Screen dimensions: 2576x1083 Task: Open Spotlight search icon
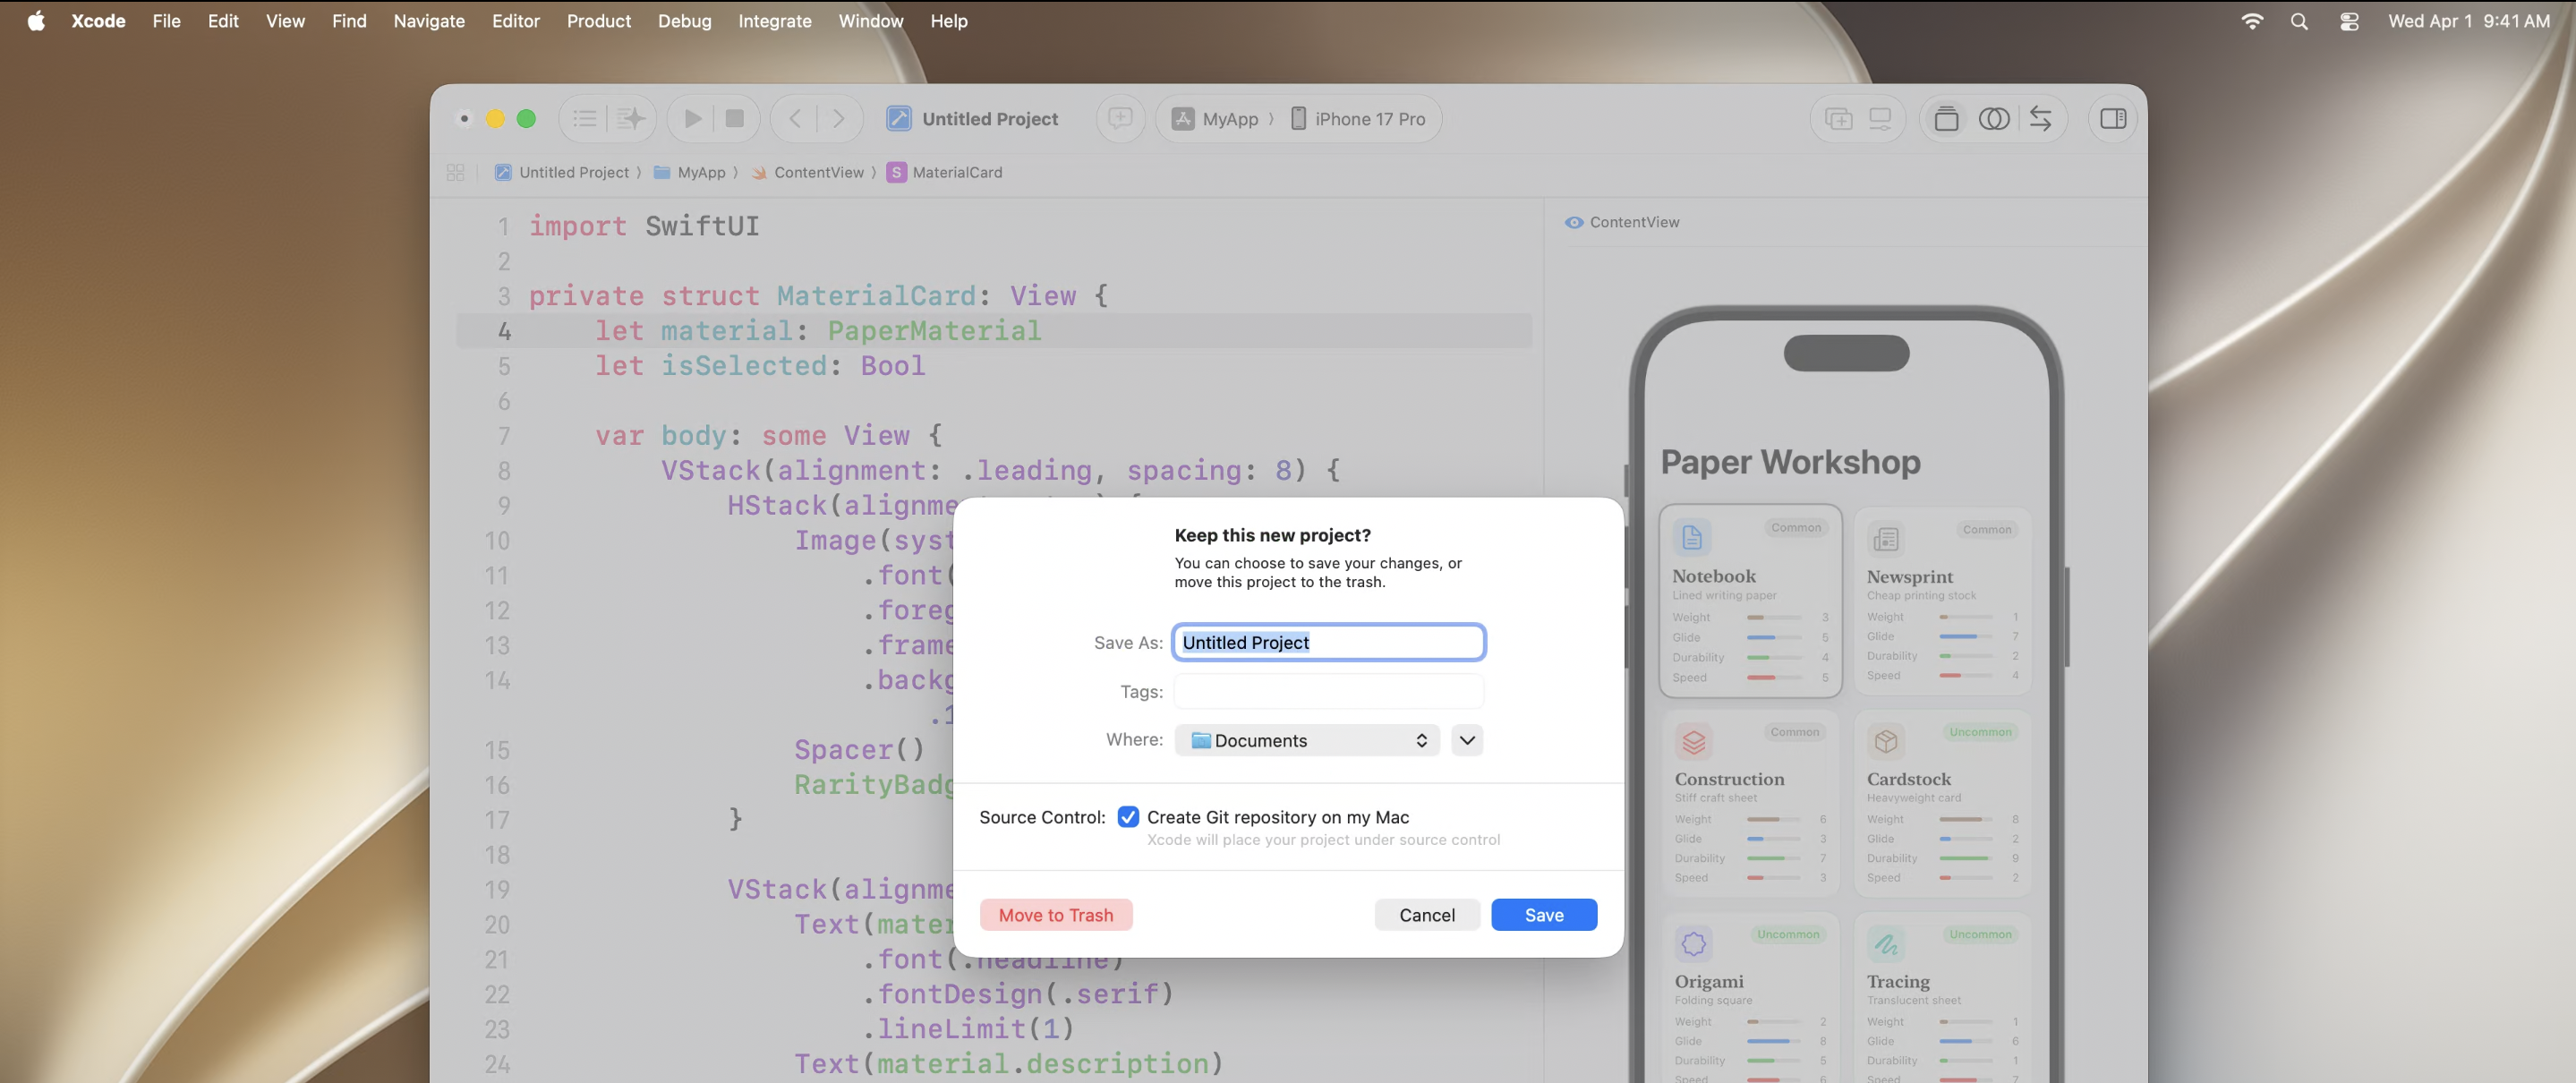pyautogui.click(x=2299, y=21)
